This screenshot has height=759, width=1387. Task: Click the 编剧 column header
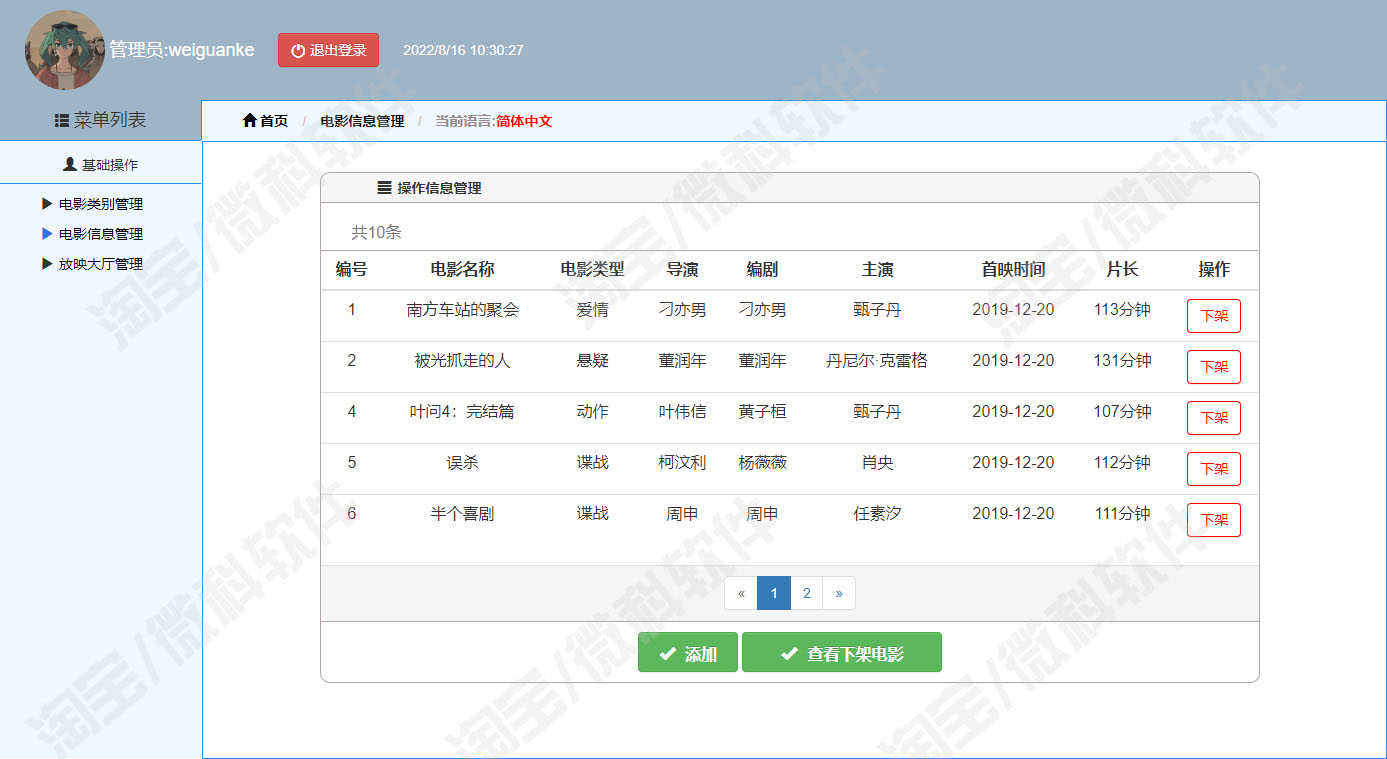click(x=762, y=269)
